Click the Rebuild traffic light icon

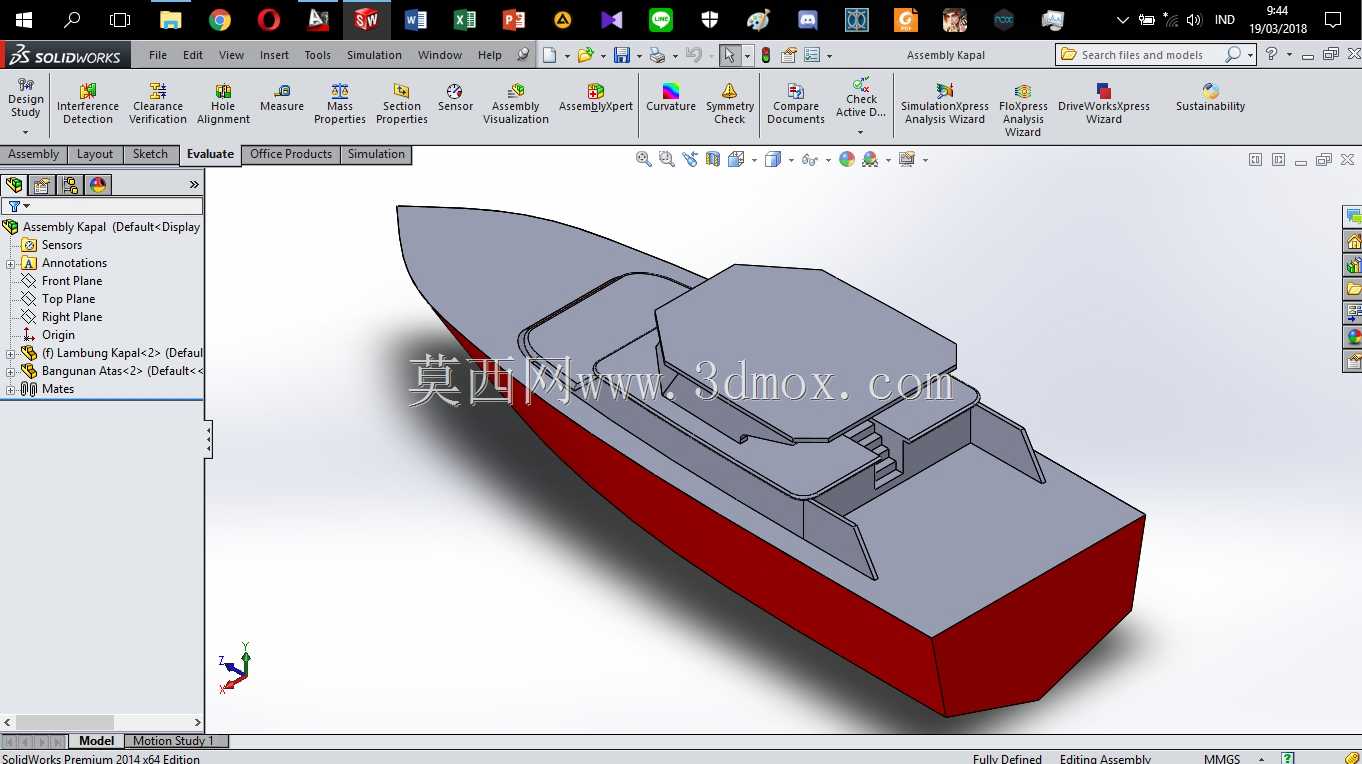click(766, 55)
